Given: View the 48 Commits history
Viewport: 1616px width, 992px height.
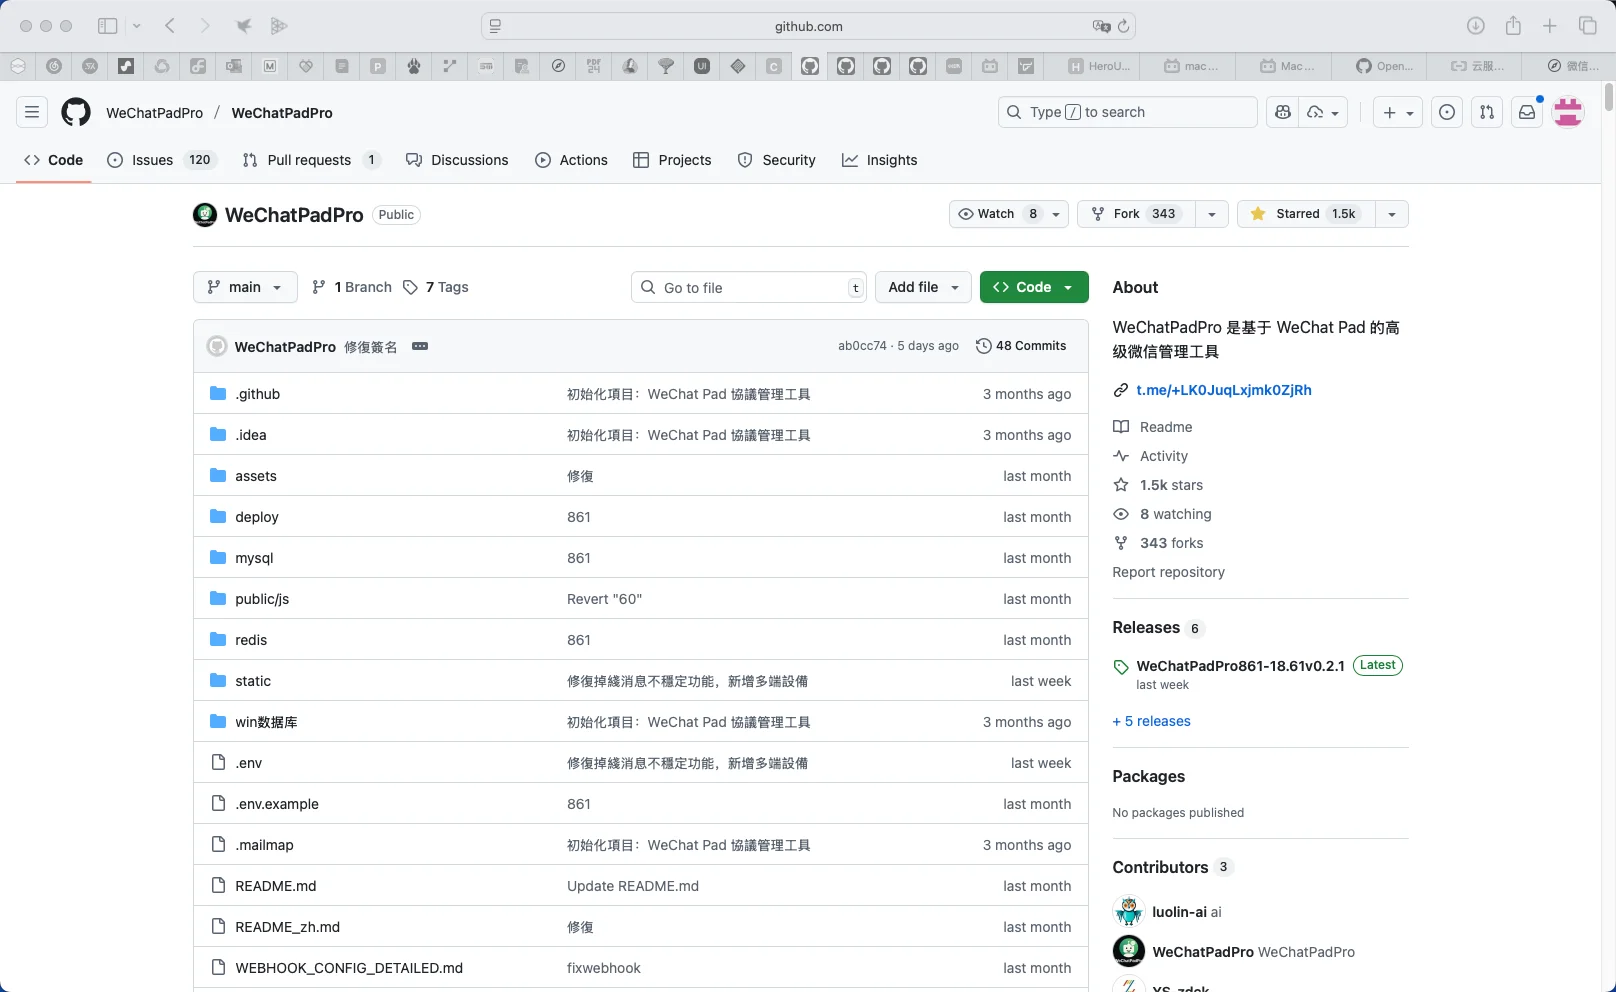Looking at the screenshot, I should 1021,346.
